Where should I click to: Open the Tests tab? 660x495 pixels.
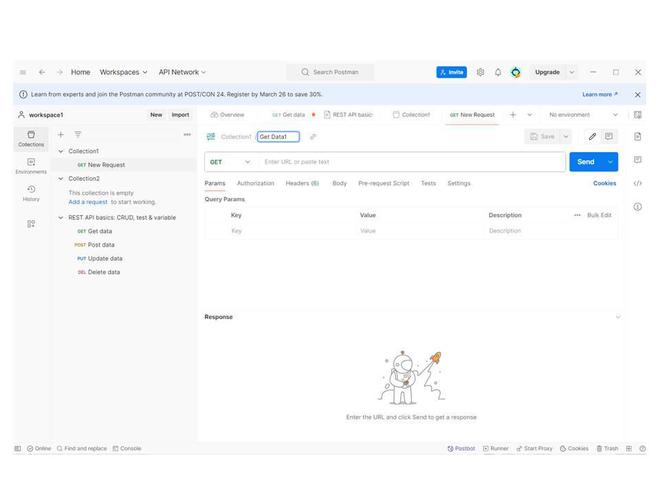click(x=428, y=184)
